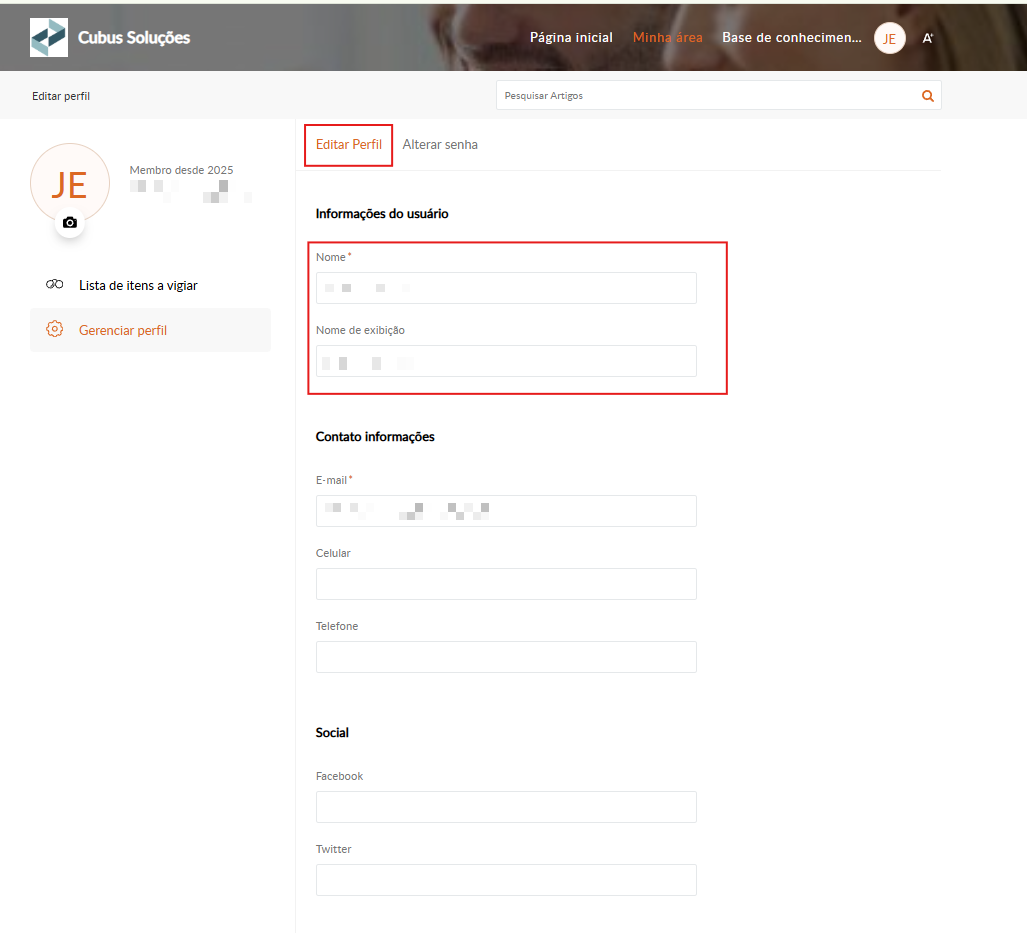Click the Cubus Soluções logo icon

pyautogui.click(x=49, y=37)
